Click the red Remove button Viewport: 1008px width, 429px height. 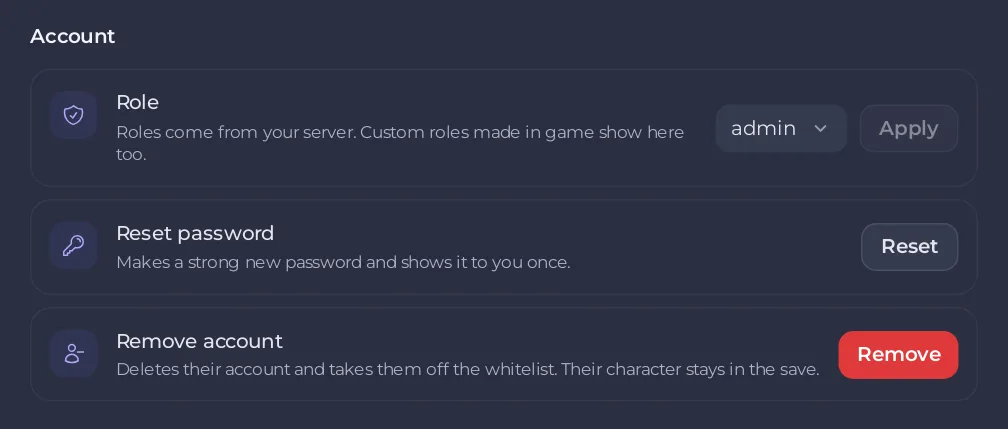[899, 354]
